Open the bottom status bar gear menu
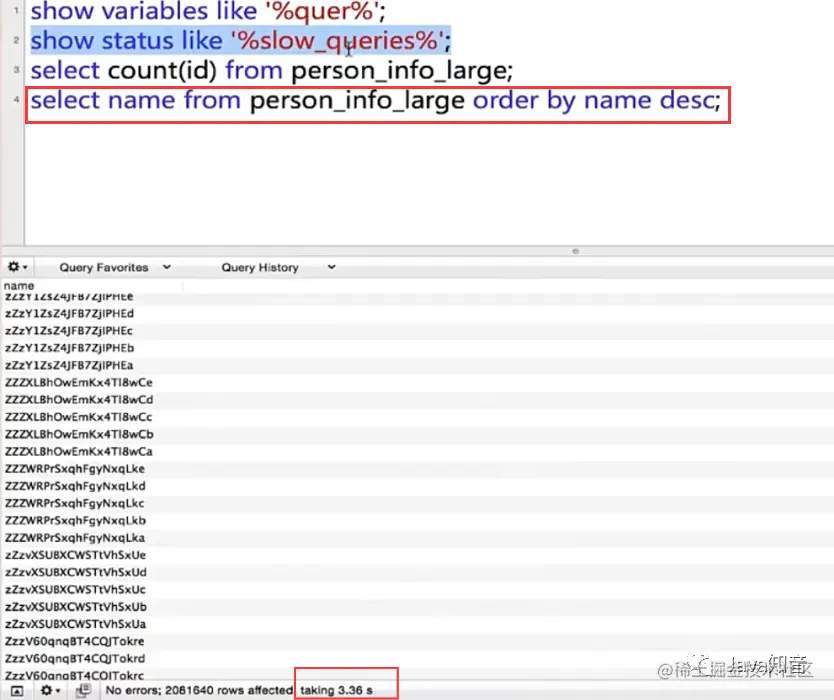Viewport: 834px width, 700px height. click(x=50, y=690)
